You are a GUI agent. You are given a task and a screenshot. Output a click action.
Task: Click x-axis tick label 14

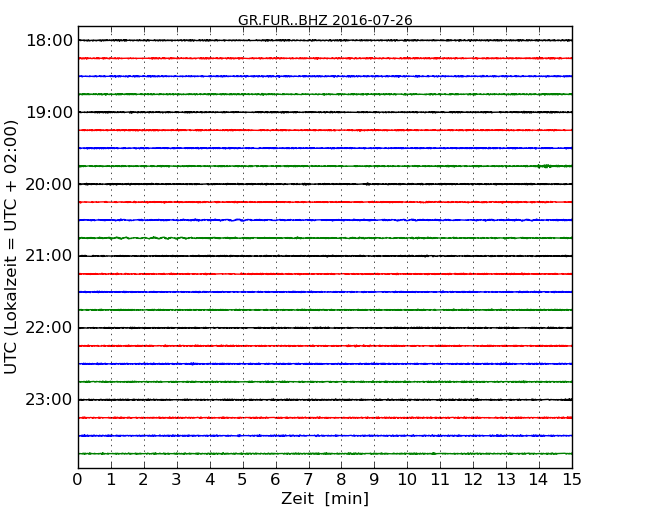(x=539, y=480)
